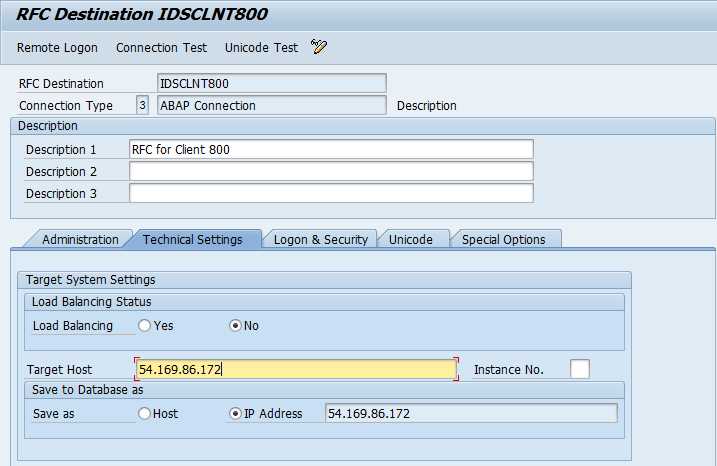Click the saved IP Address value field
Viewport: 717px width, 466px height.
click(471, 413)
